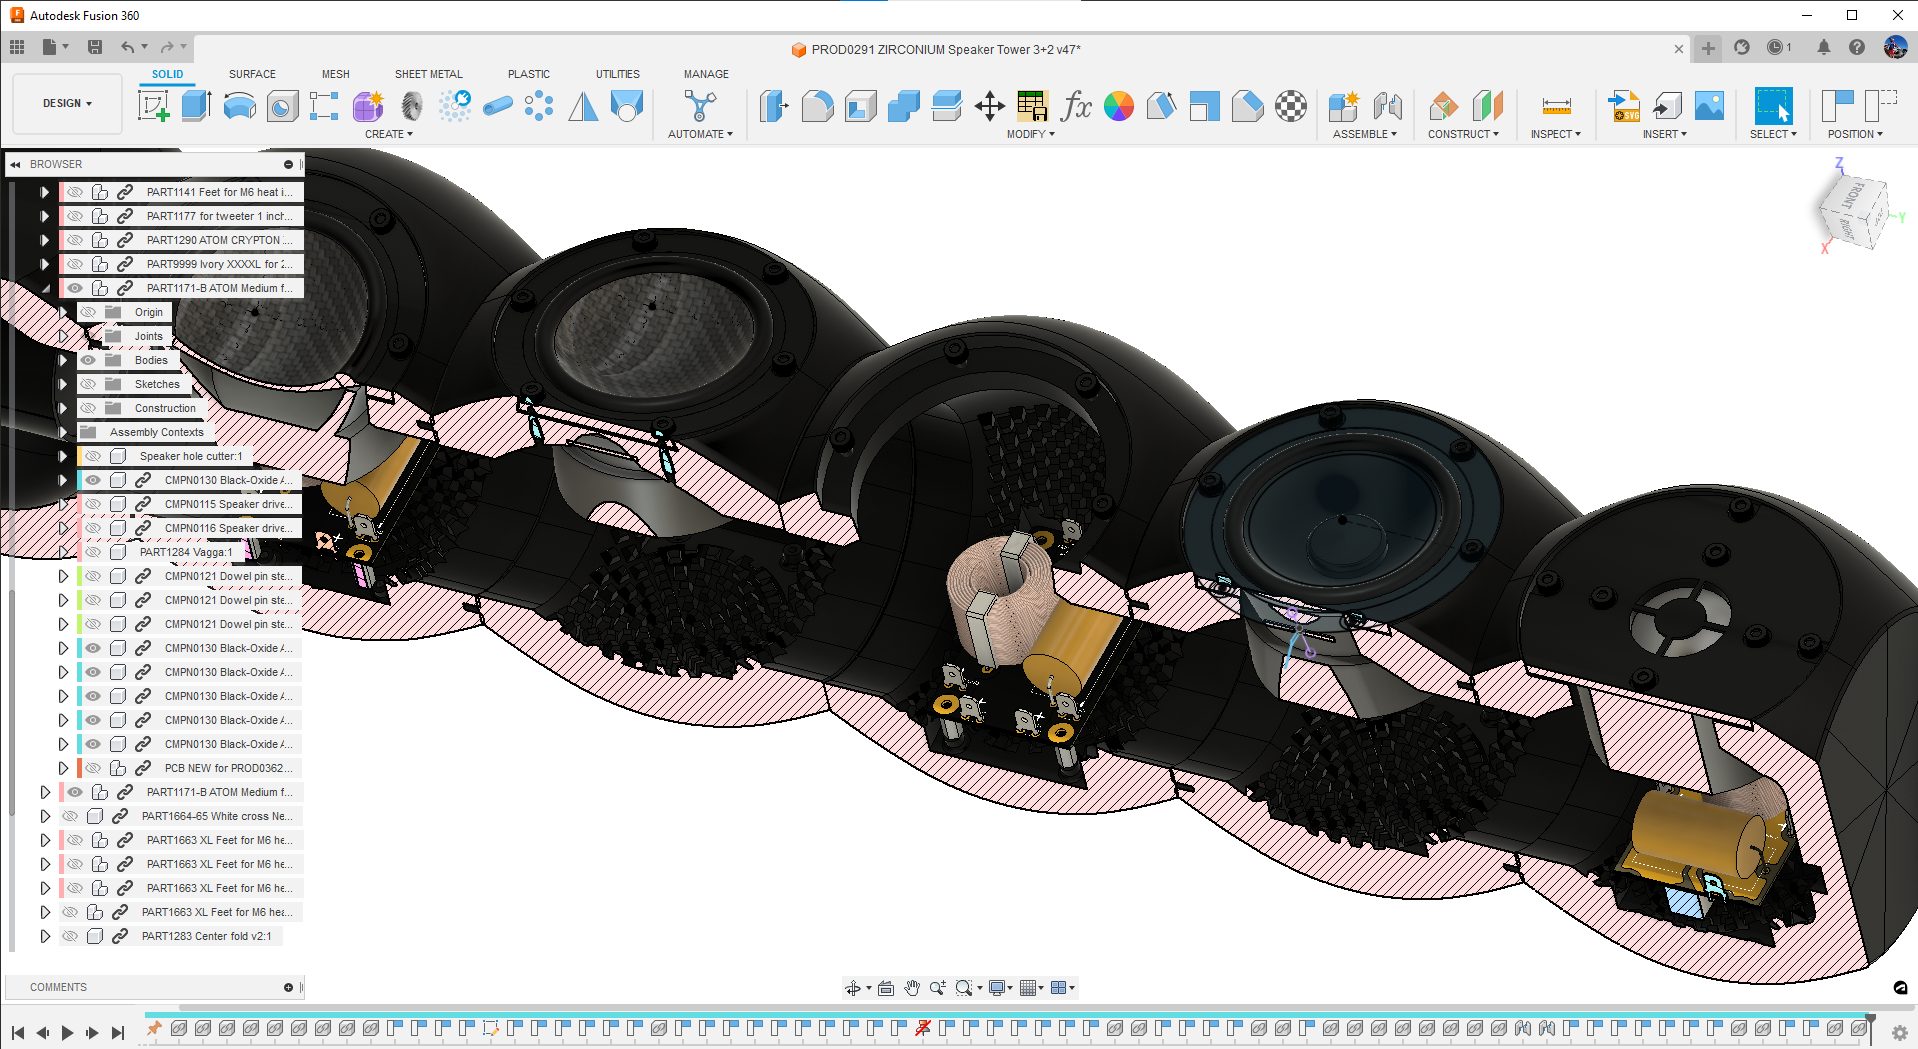Select the Measure tool under Inspect

click(1555, 105)
